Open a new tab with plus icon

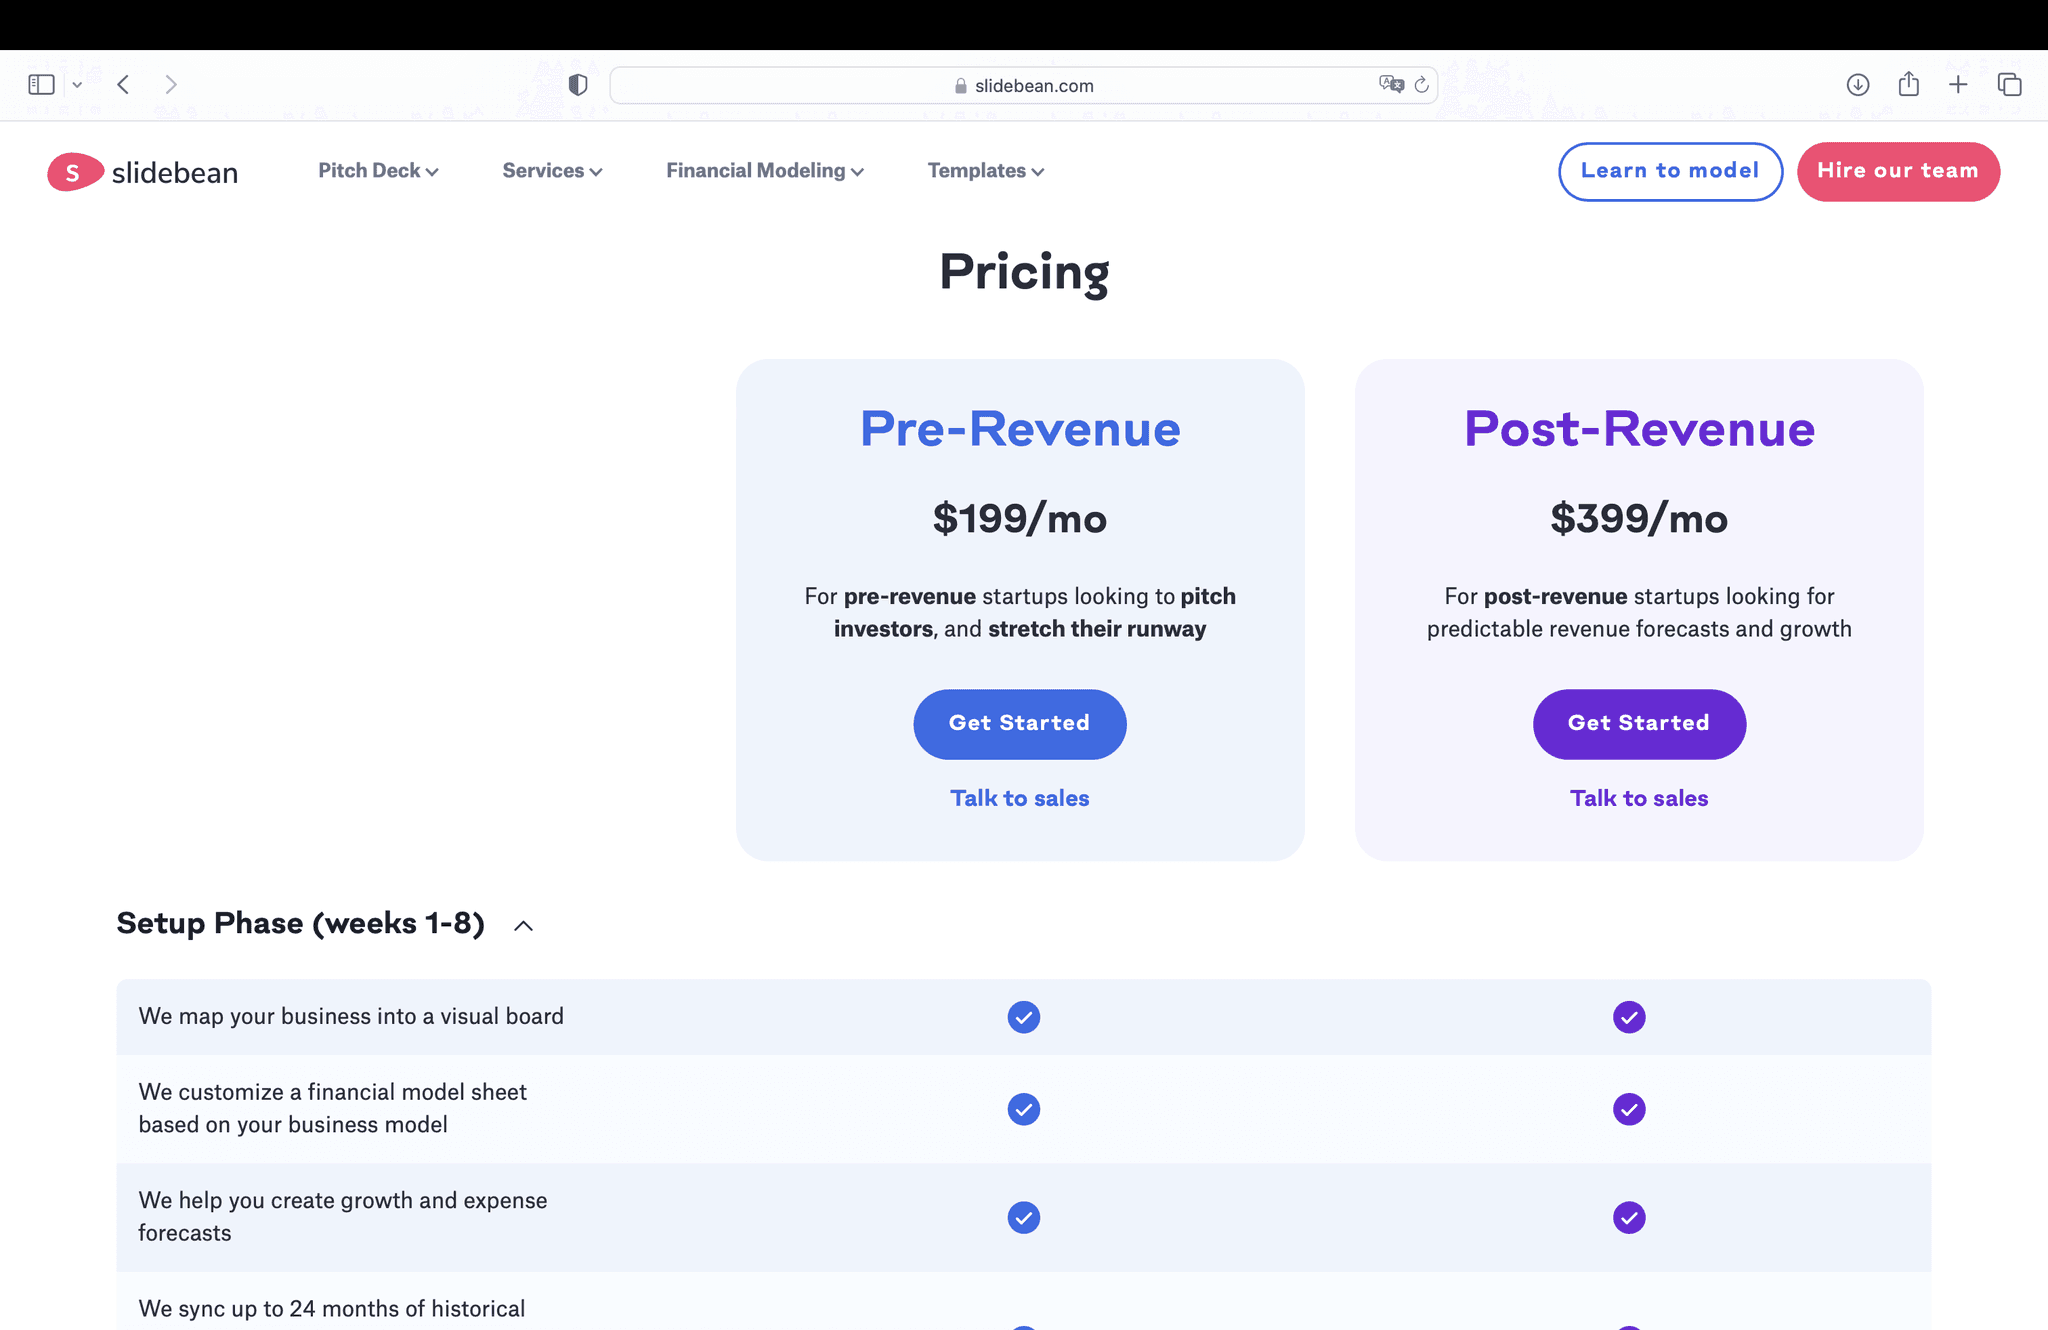tap(1958, 85)
